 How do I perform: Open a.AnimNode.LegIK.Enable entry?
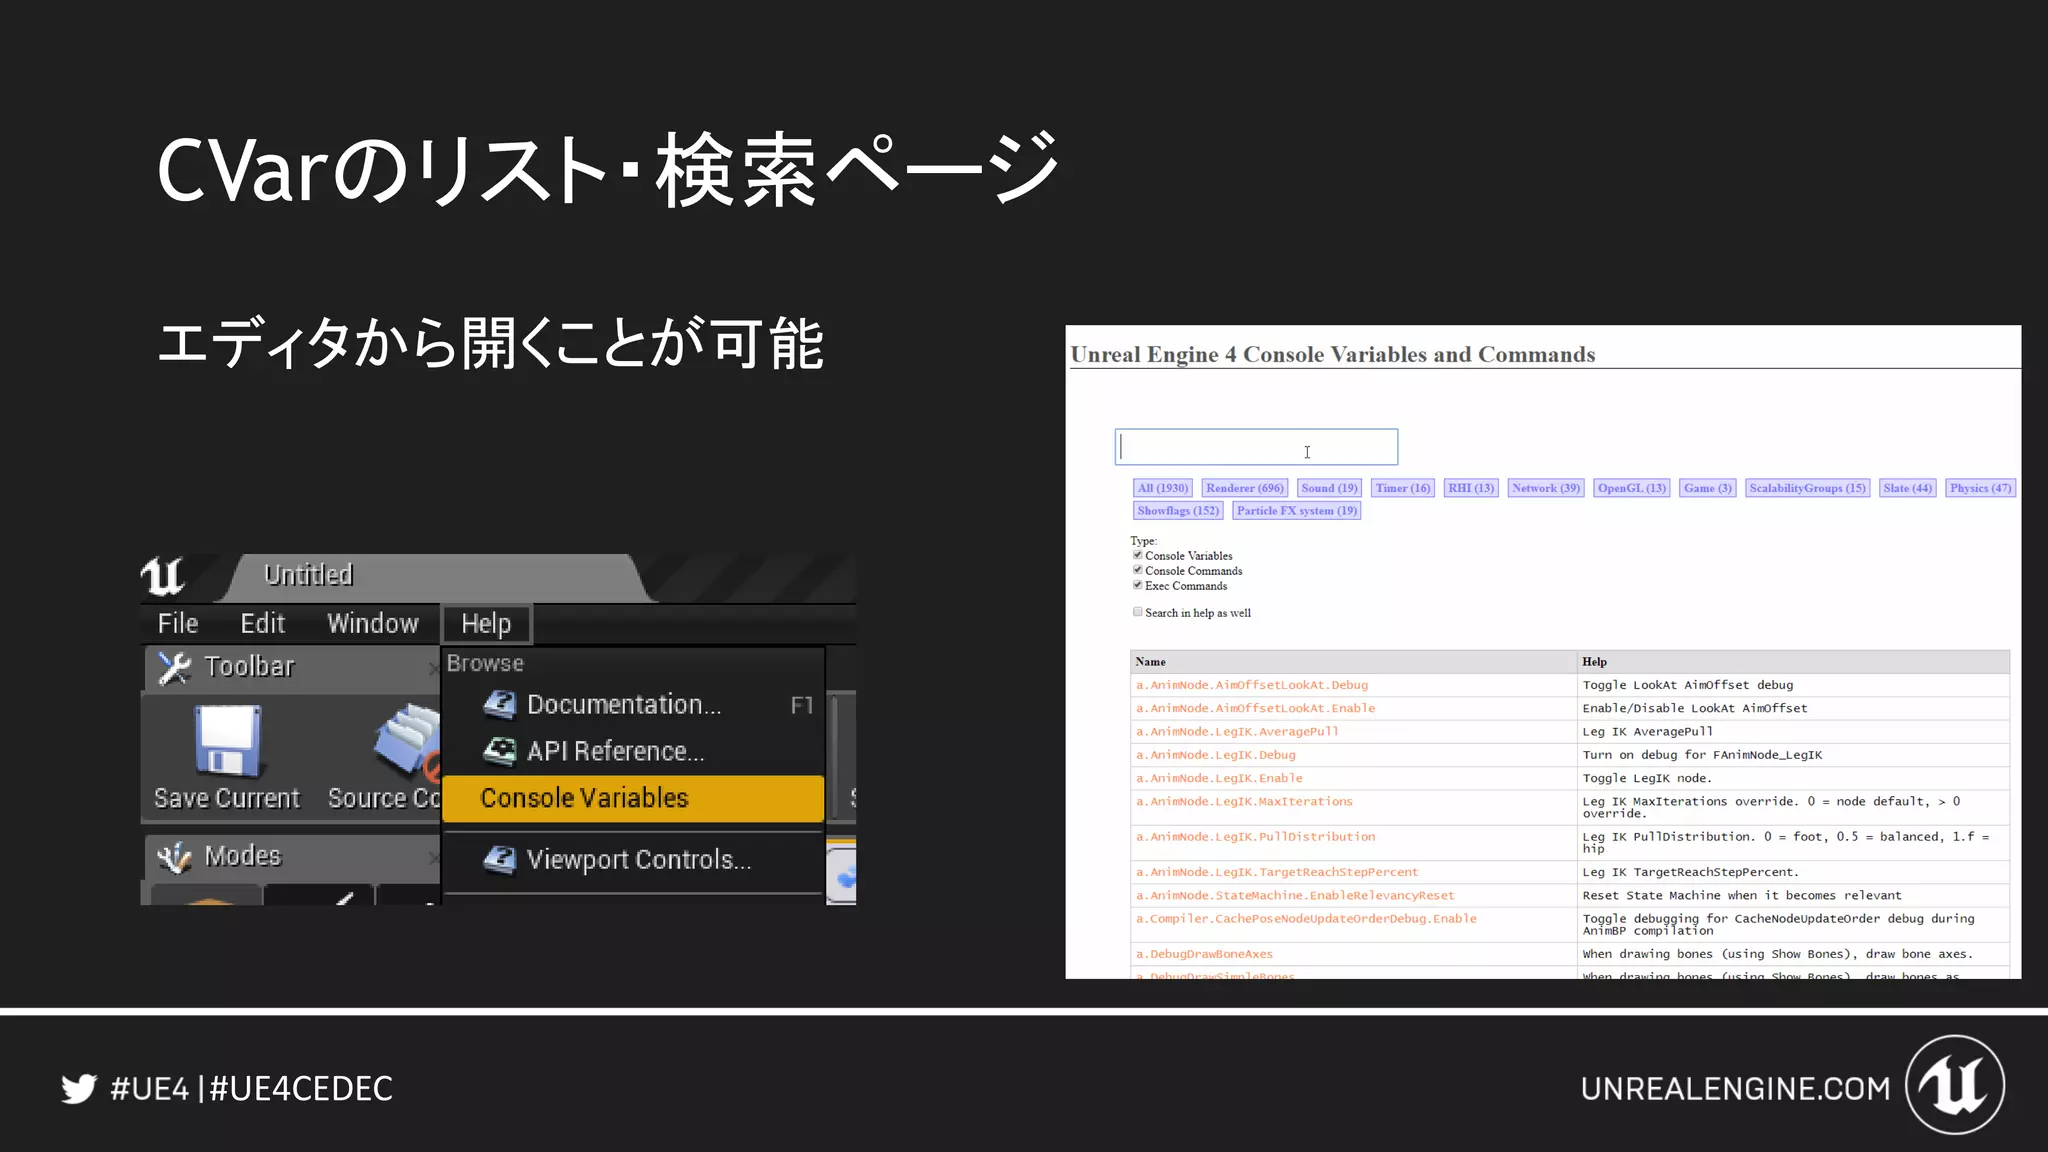[1219, 778]
